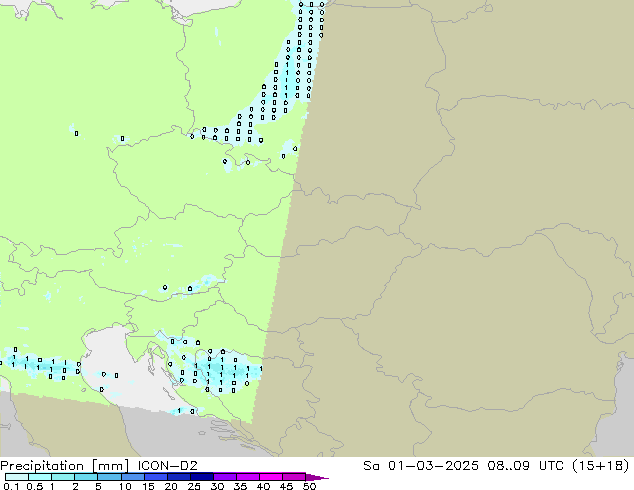This screenshot has width=634, height=490.
Task: Click the "25" legend value
Action: coord(194,486)
